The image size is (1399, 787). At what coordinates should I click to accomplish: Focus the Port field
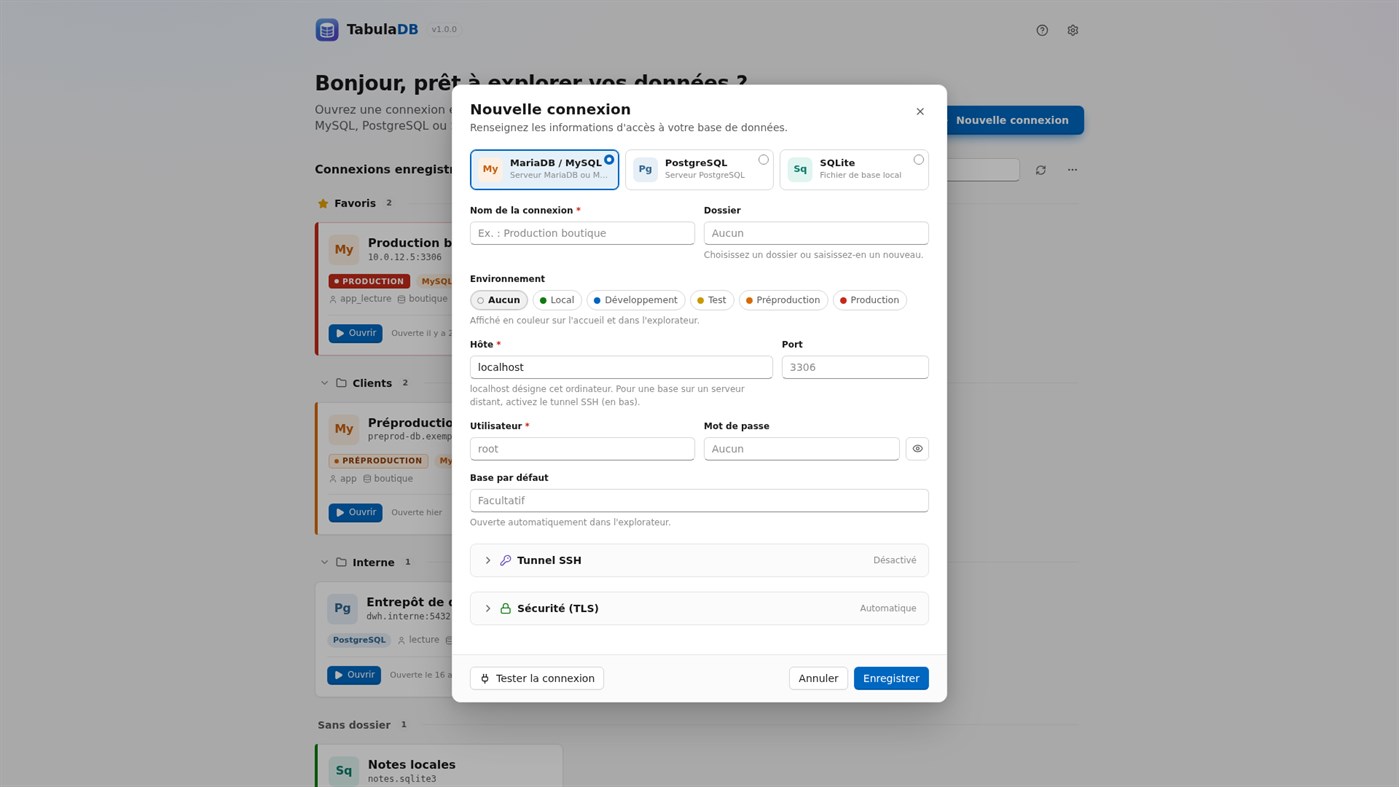855,367
